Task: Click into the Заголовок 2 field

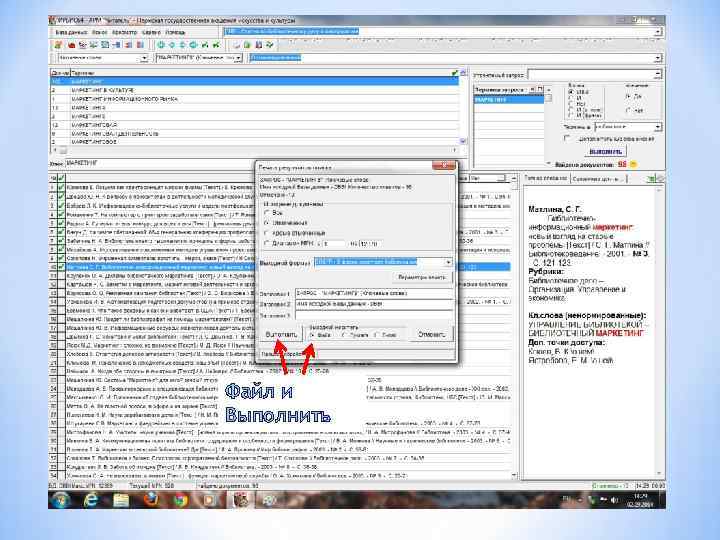Action: tap(373, 304)
